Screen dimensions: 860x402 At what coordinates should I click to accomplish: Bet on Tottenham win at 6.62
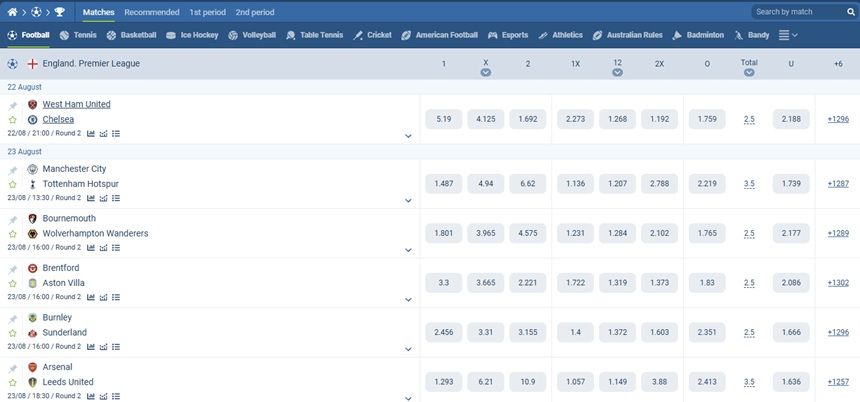coord(528,184)
